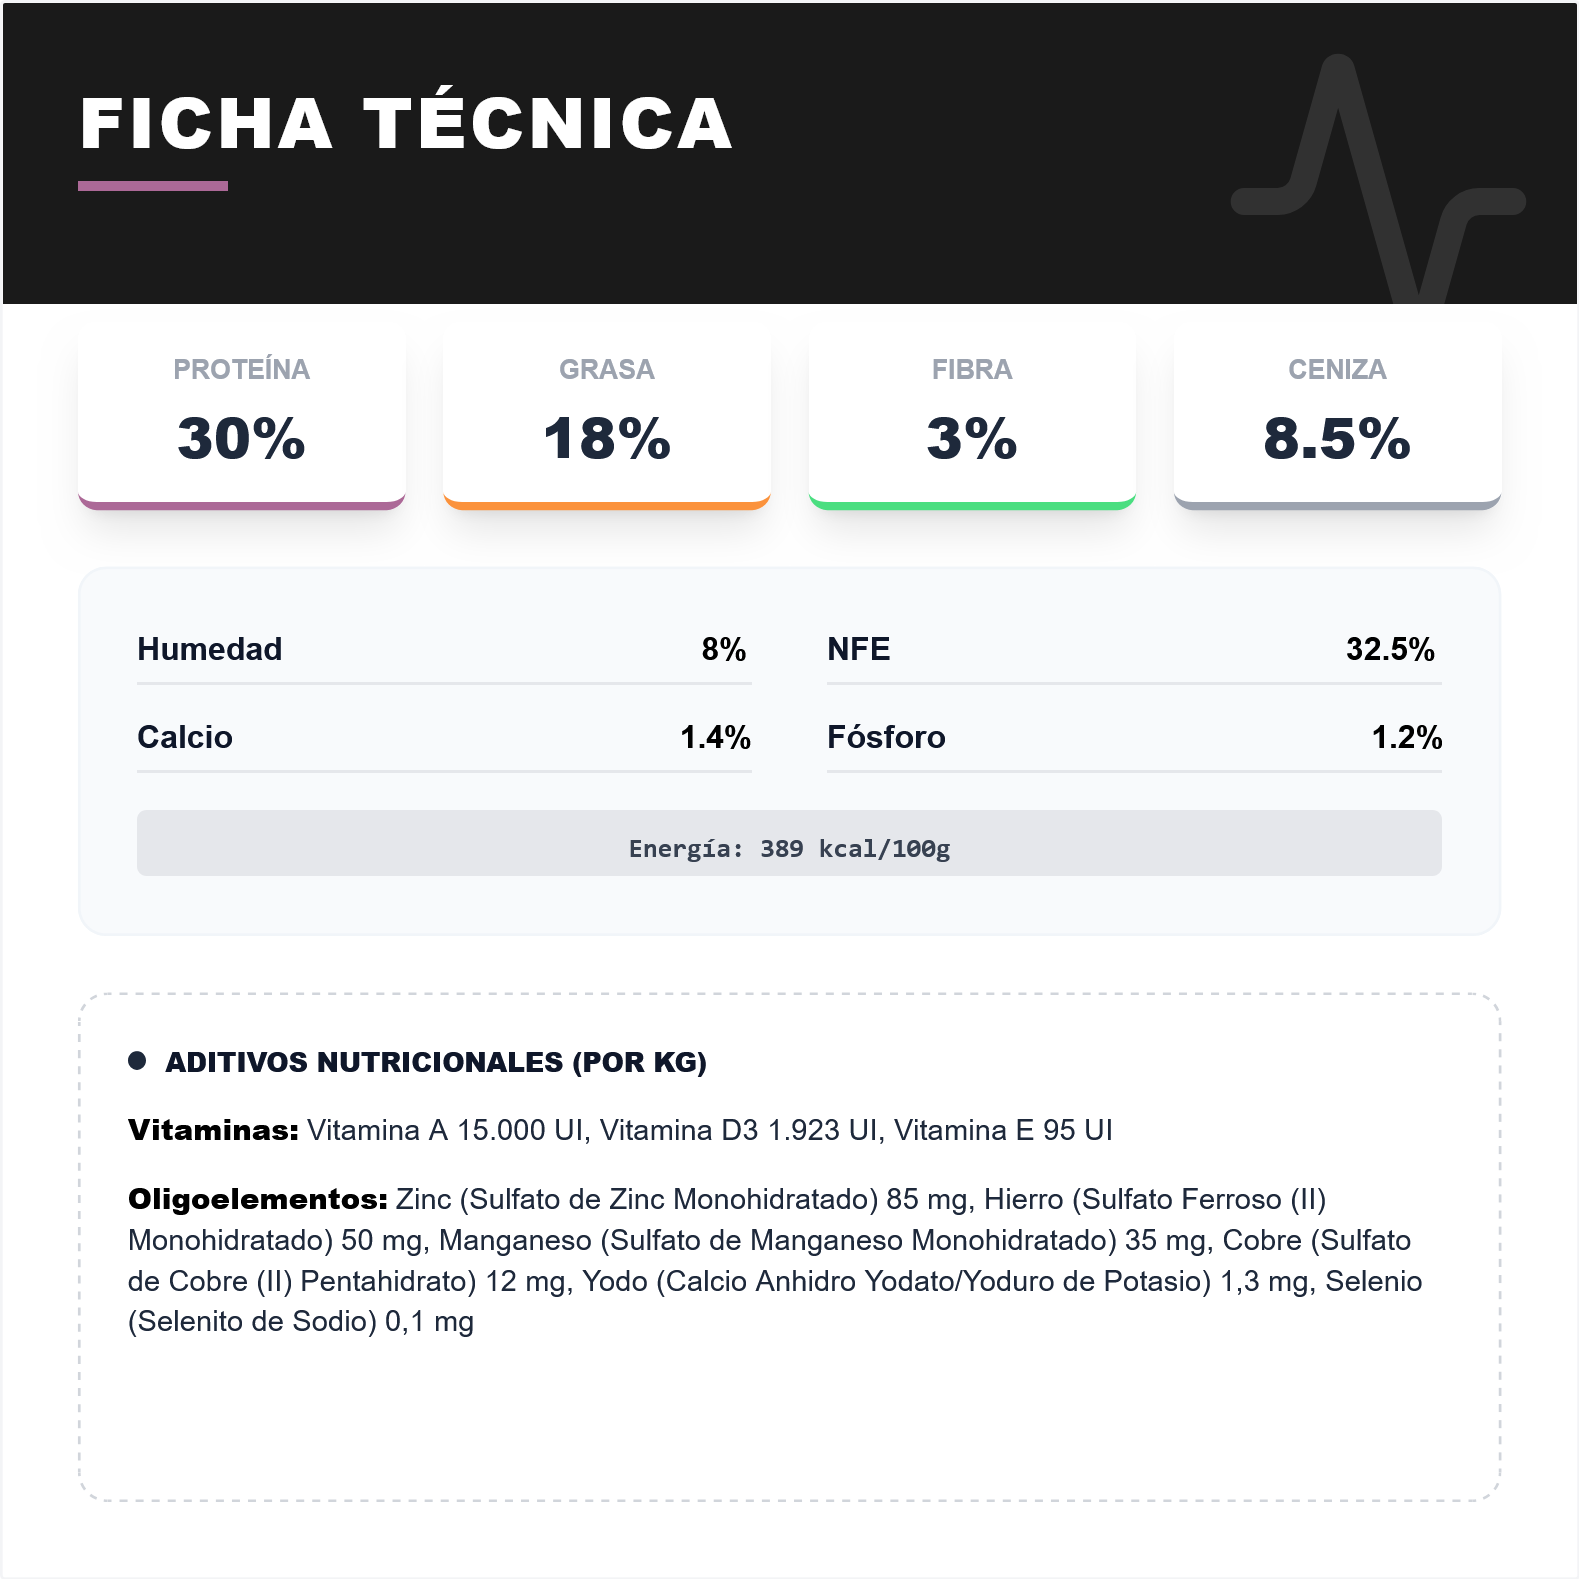Click the purple underline below the title
This screenshot has width=1579, height=1579.
tap(153, 186)
